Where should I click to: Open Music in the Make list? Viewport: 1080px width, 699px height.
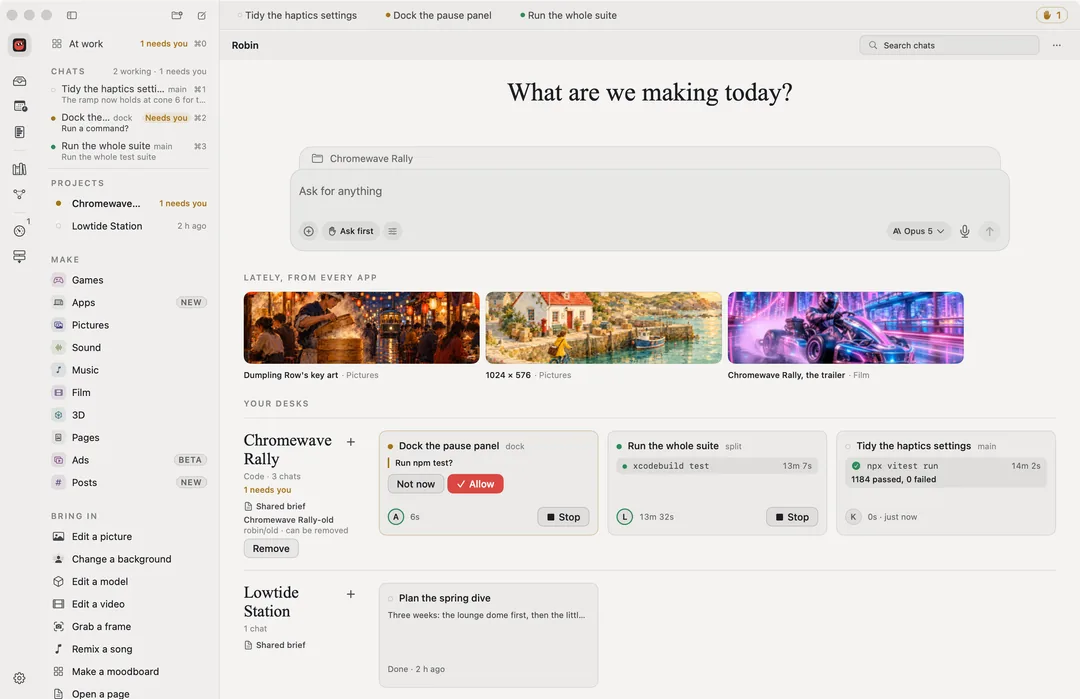129,370
